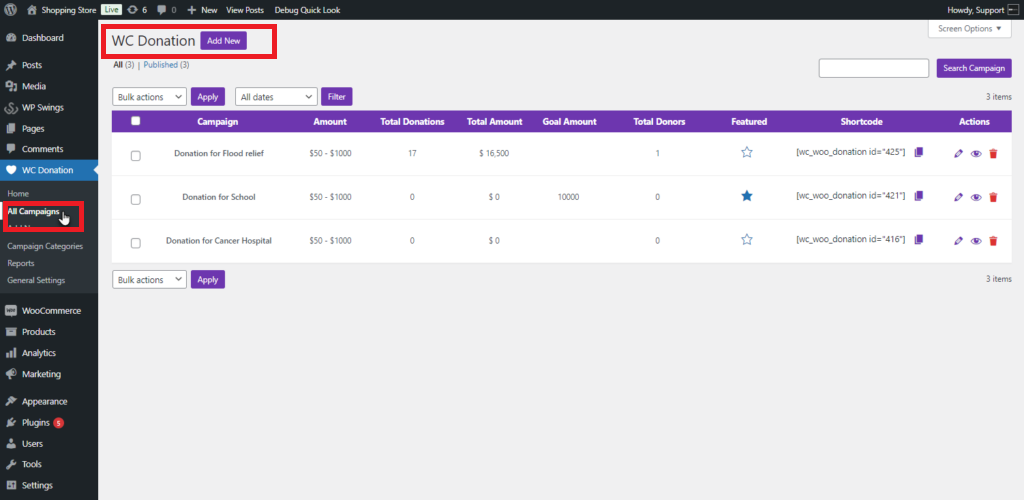
Task: Expand Screen Options panel
Action: [969, 29]
